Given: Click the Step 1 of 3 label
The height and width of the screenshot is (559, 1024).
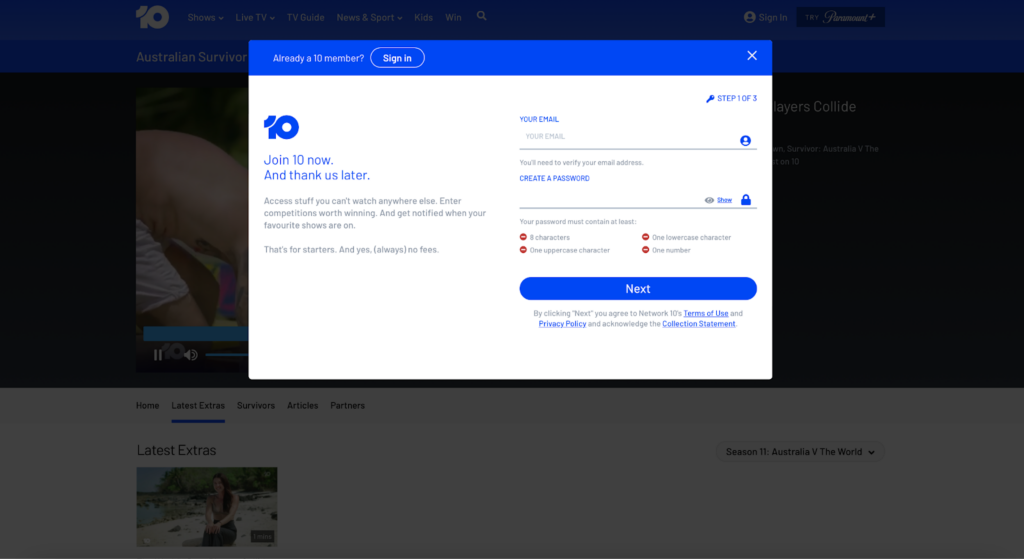Looking at the screenshot, I should point(737,99).
